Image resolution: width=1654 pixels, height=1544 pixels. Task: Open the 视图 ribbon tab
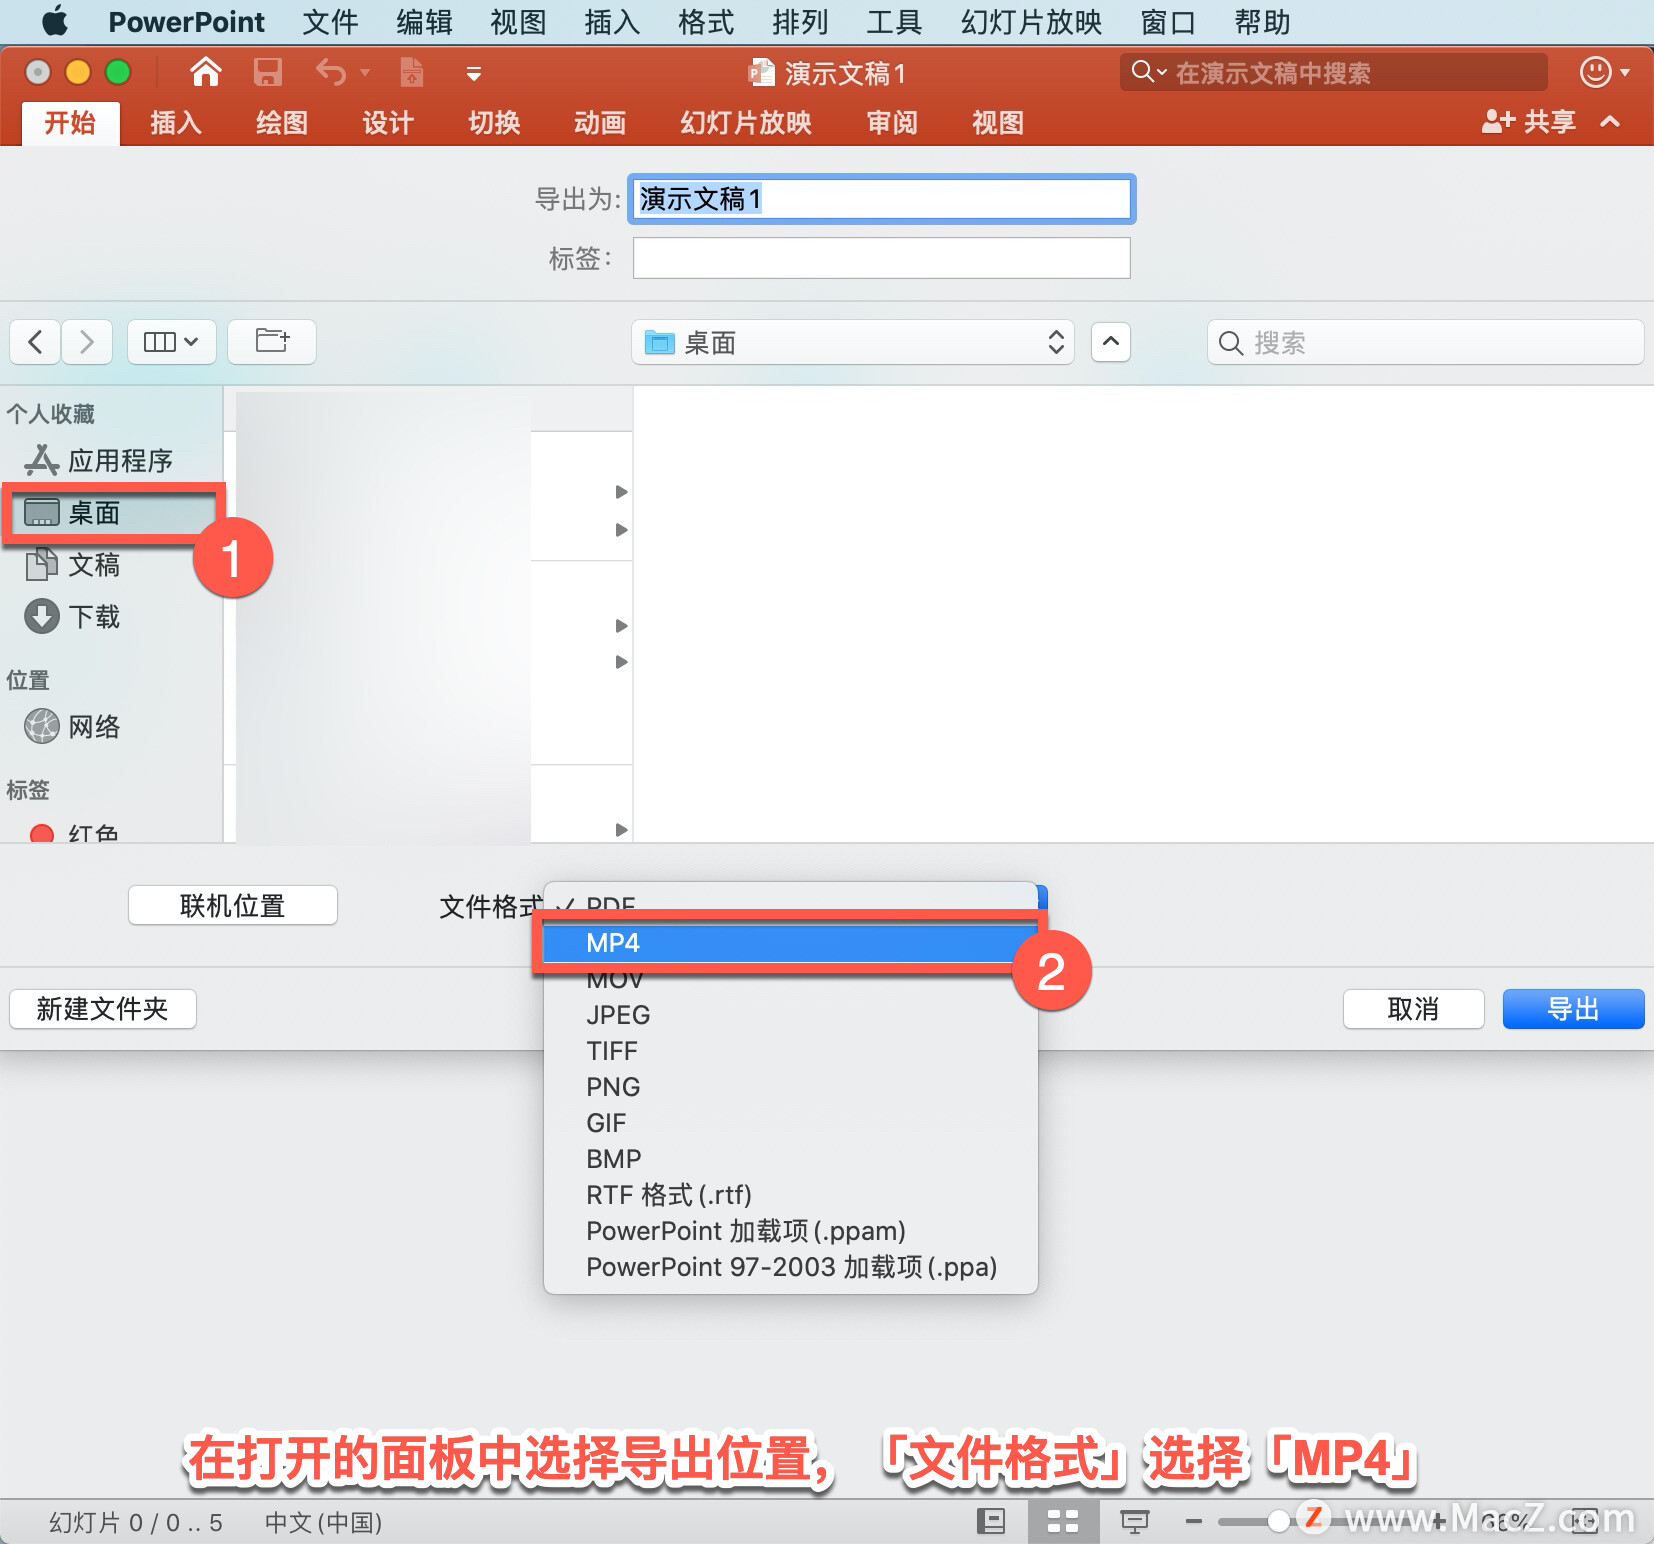[x=998, y=123]
